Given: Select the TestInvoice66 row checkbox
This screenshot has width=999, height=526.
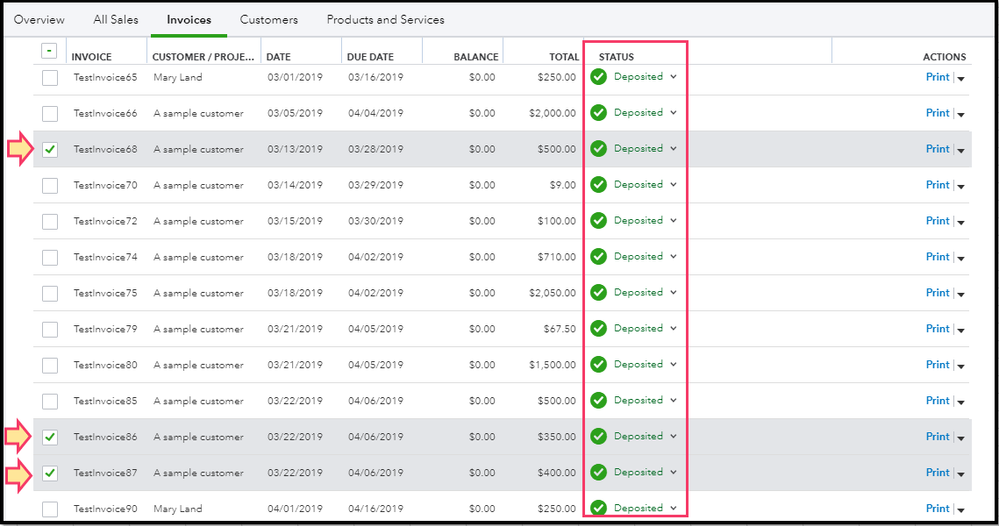Looking at the screenshot, I should click(50, 113).
